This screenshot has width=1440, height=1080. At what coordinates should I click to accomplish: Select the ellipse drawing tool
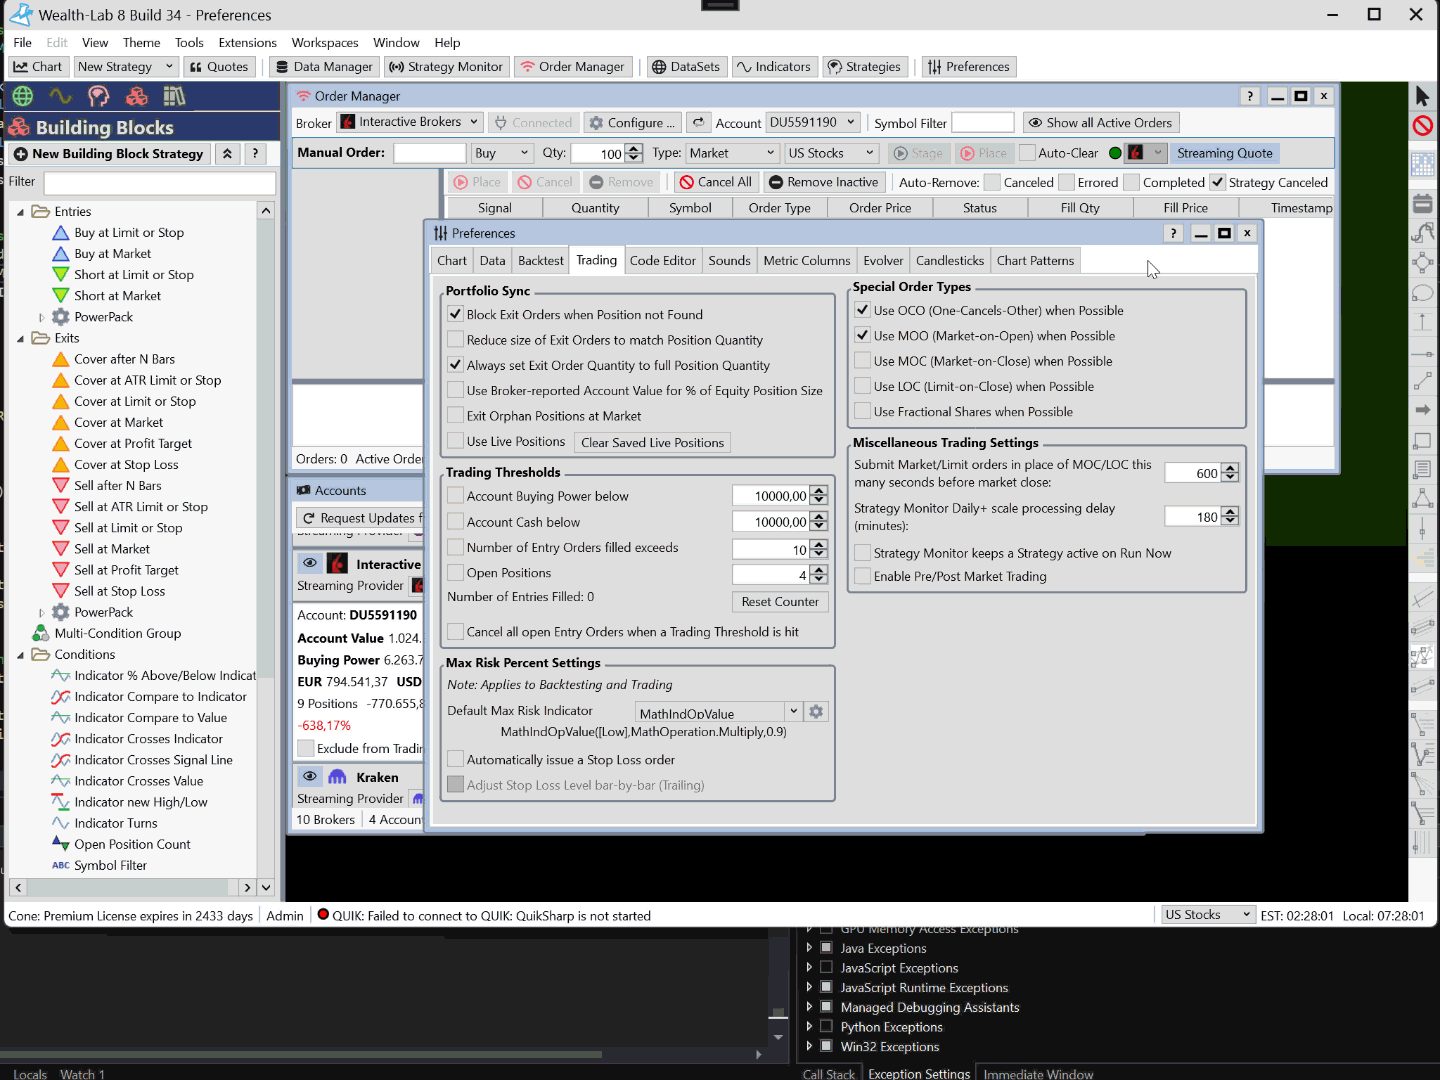[1422, 293]
